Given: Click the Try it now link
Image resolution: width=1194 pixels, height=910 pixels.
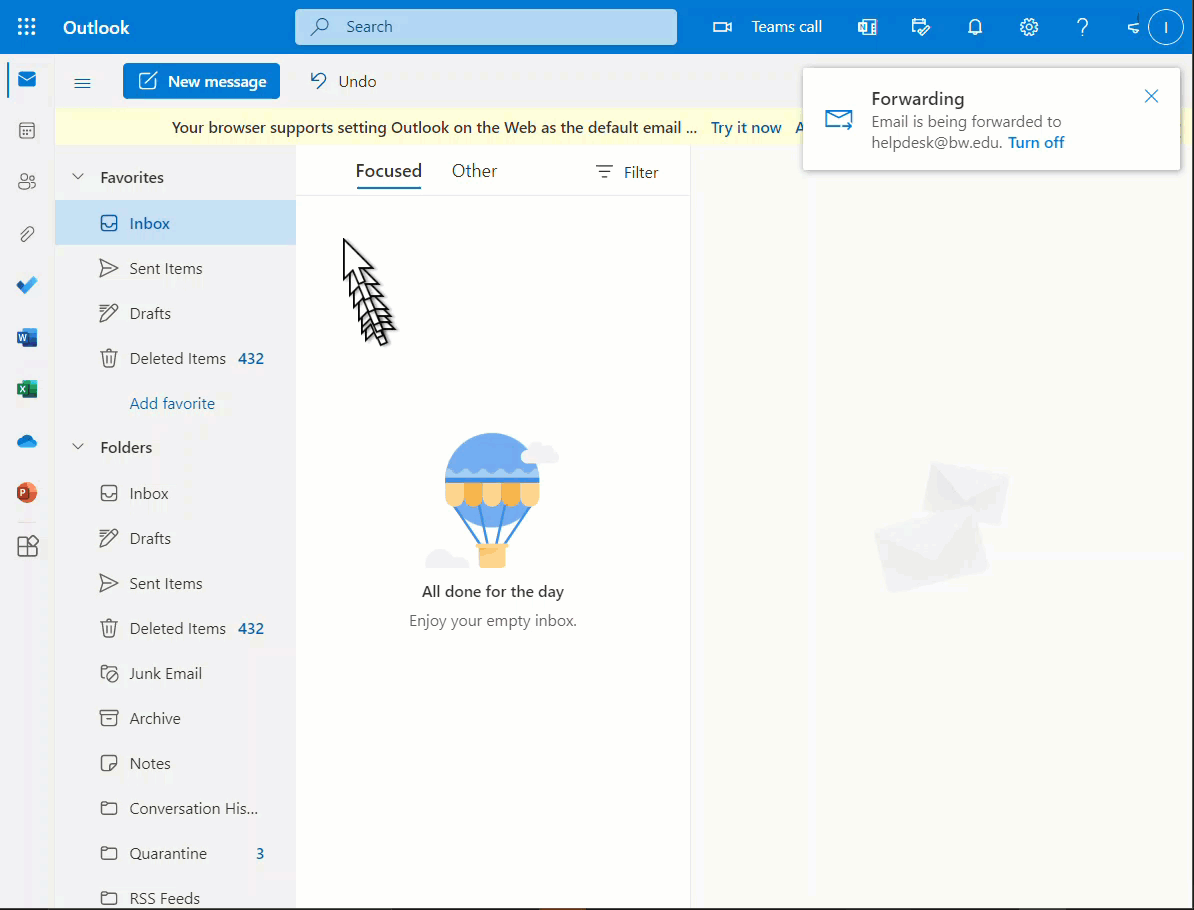Looking at the screenshot, I should click(x=746, y=128).
